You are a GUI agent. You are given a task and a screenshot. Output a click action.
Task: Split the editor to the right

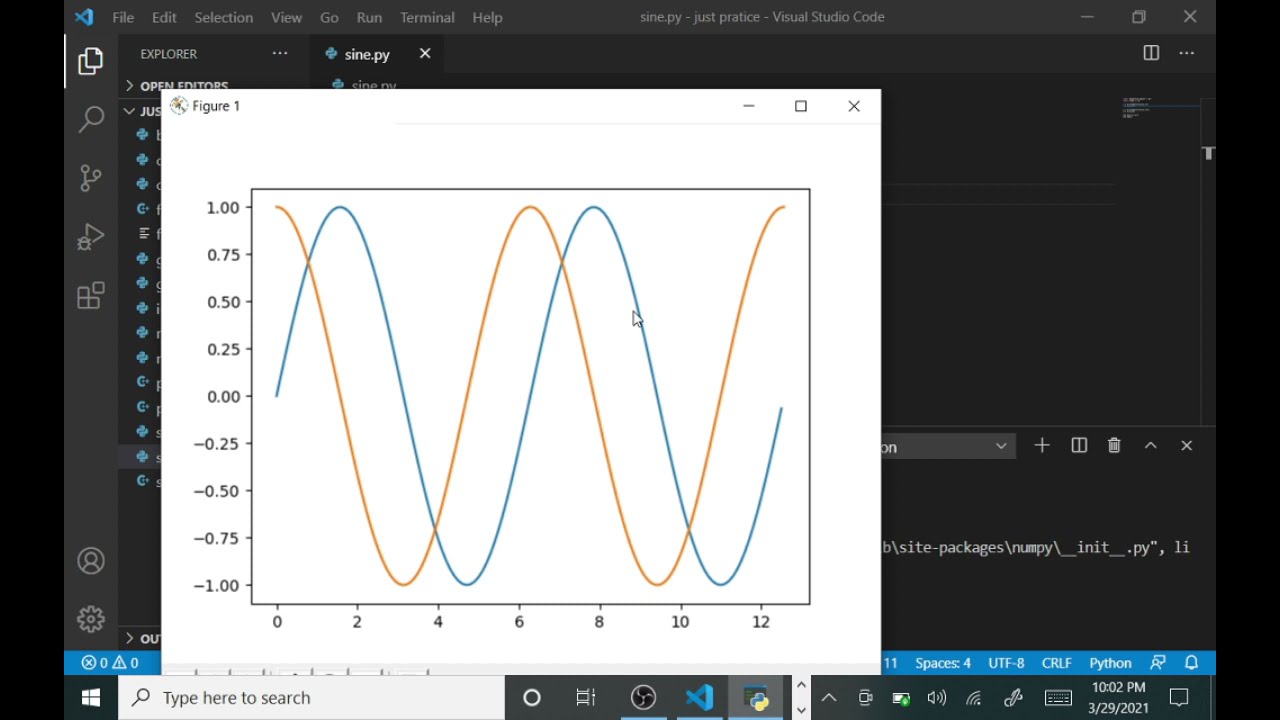(x=1151, y=54)
